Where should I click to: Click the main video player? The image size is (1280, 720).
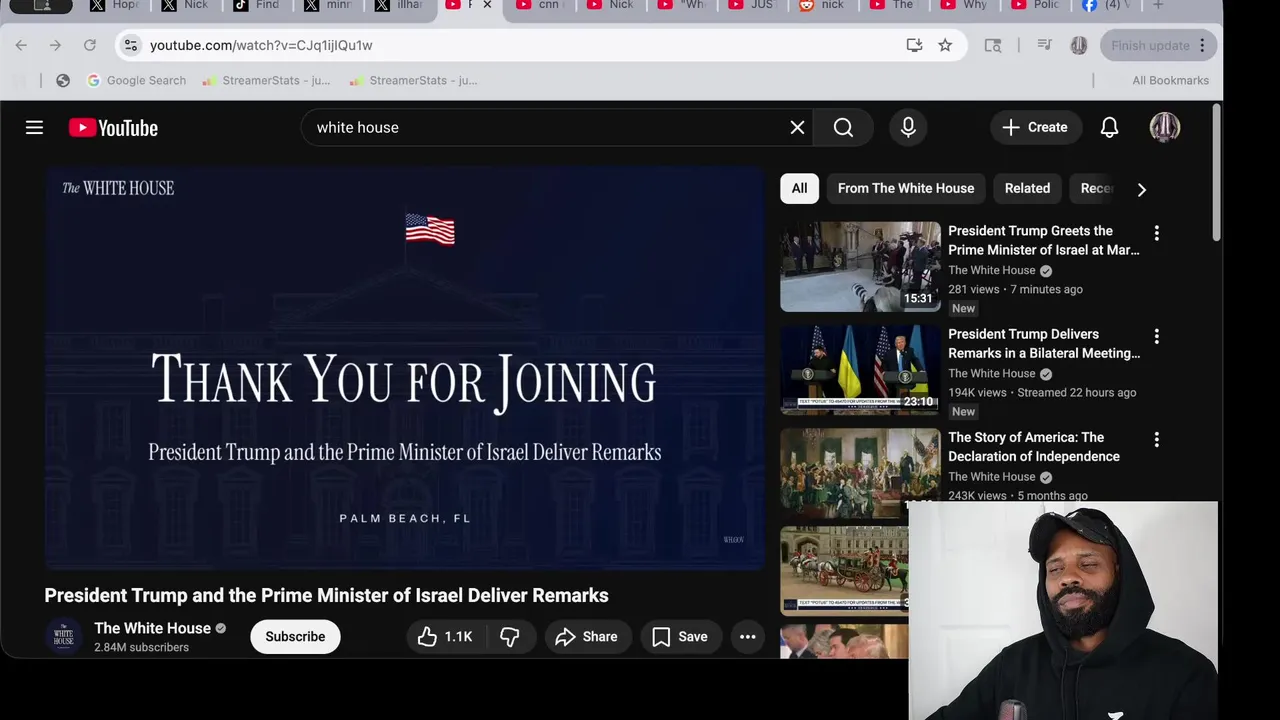click(x=404, y=368)
